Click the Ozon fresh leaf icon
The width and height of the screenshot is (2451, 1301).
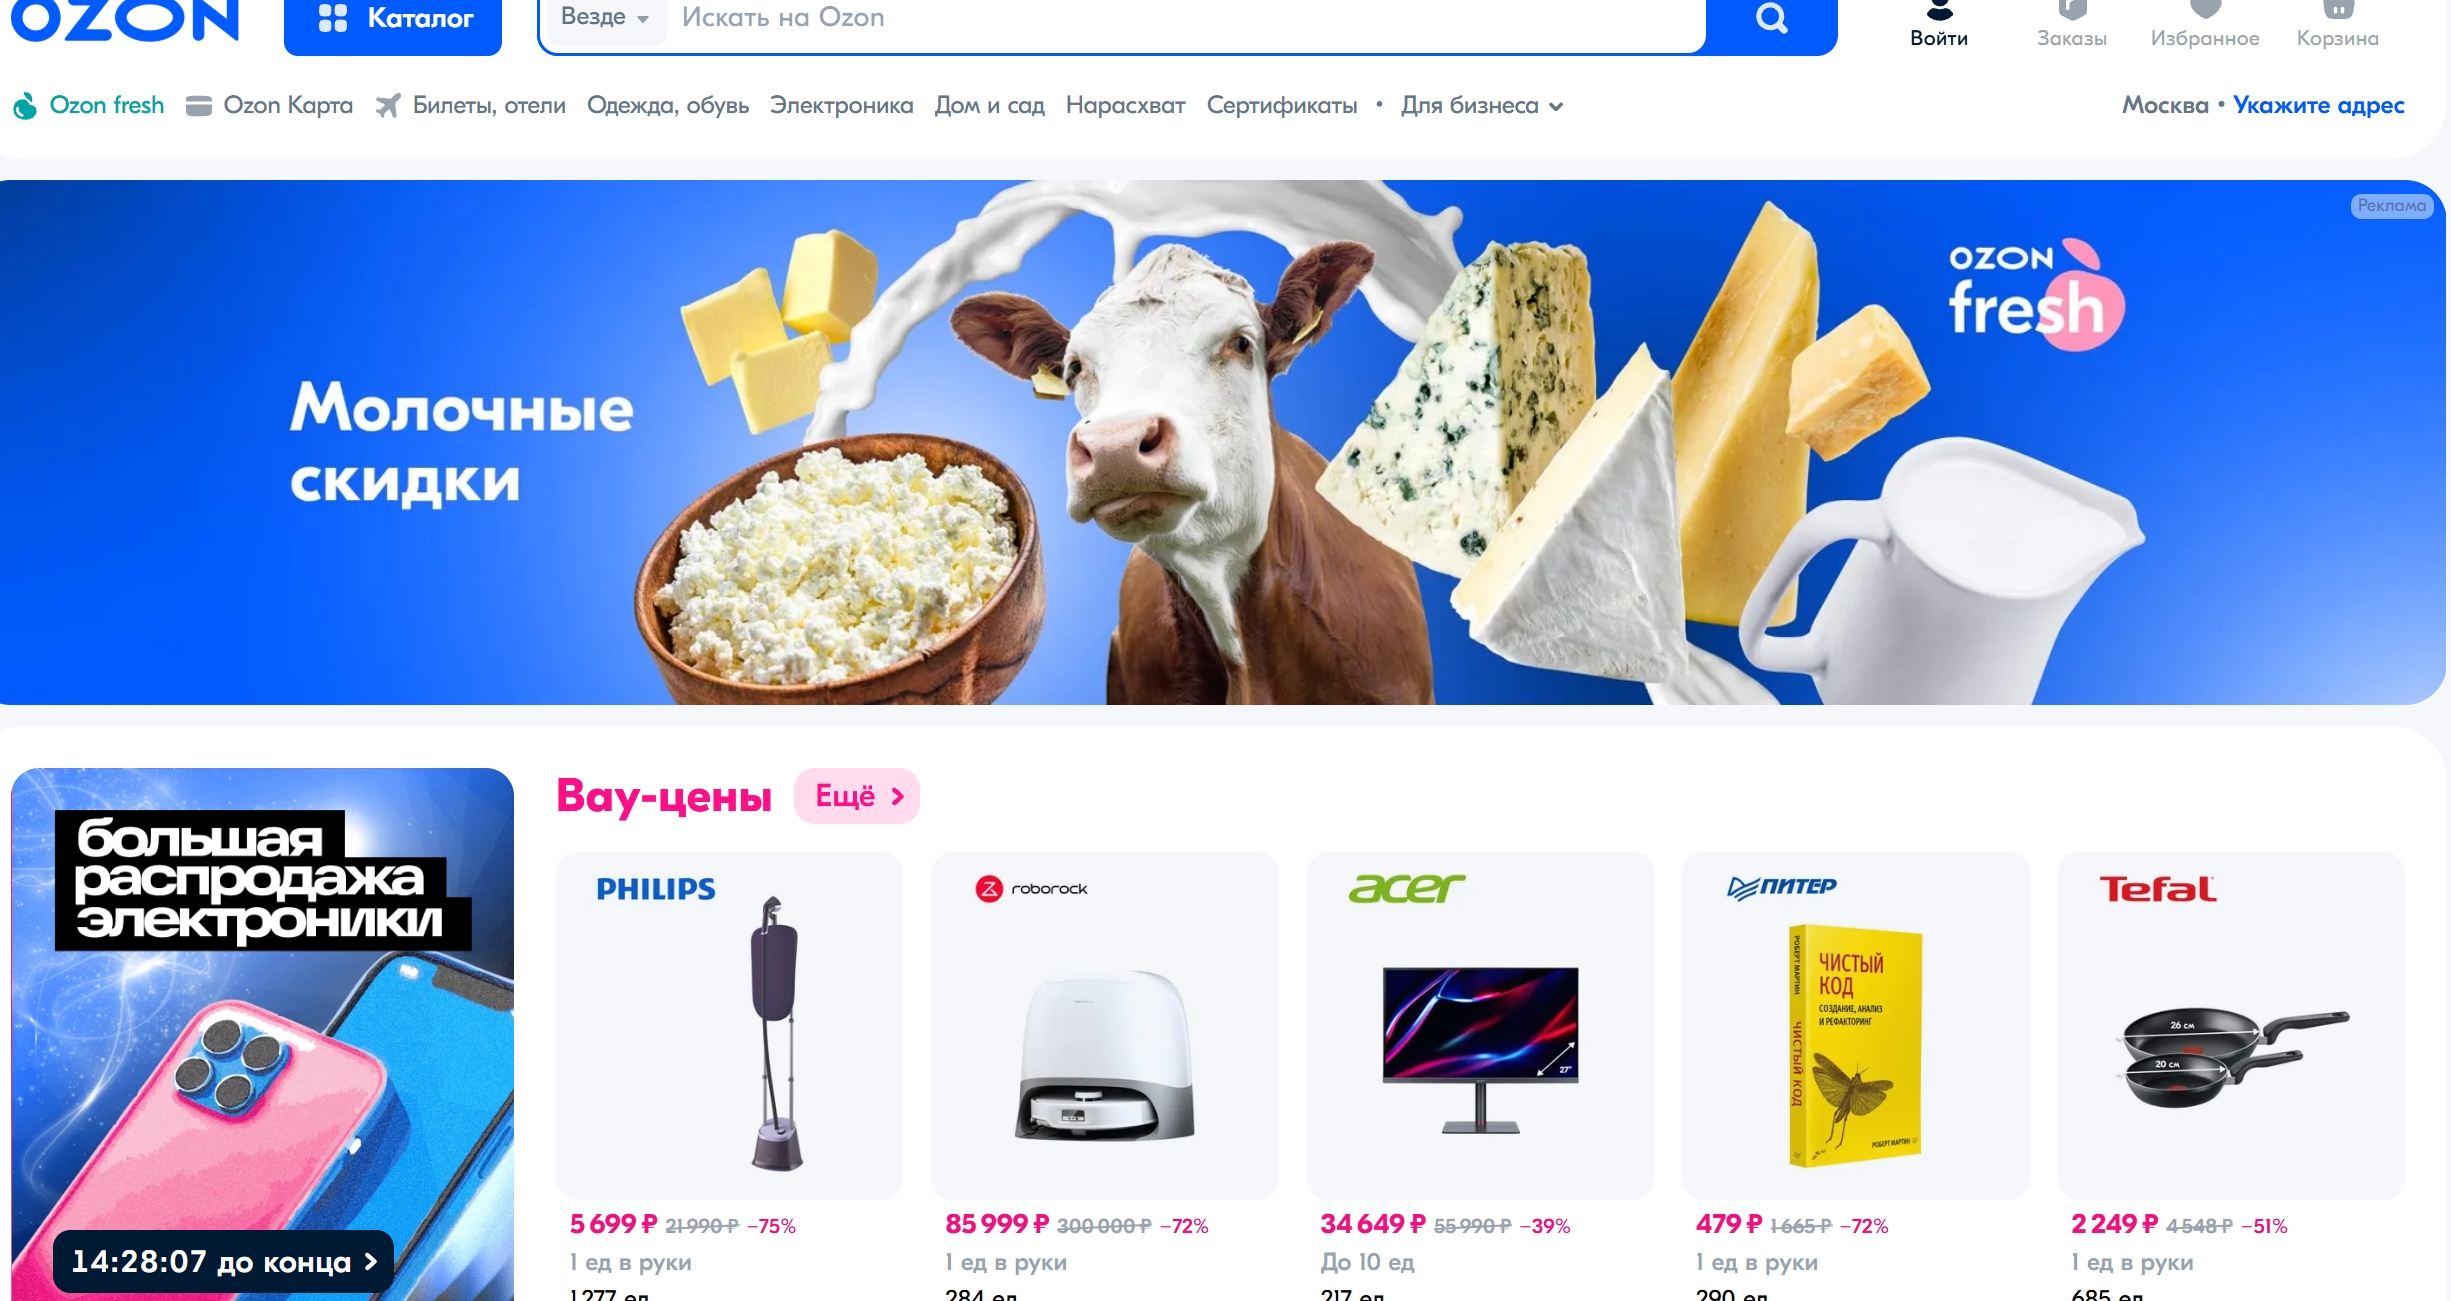click(x=25, y=106)
